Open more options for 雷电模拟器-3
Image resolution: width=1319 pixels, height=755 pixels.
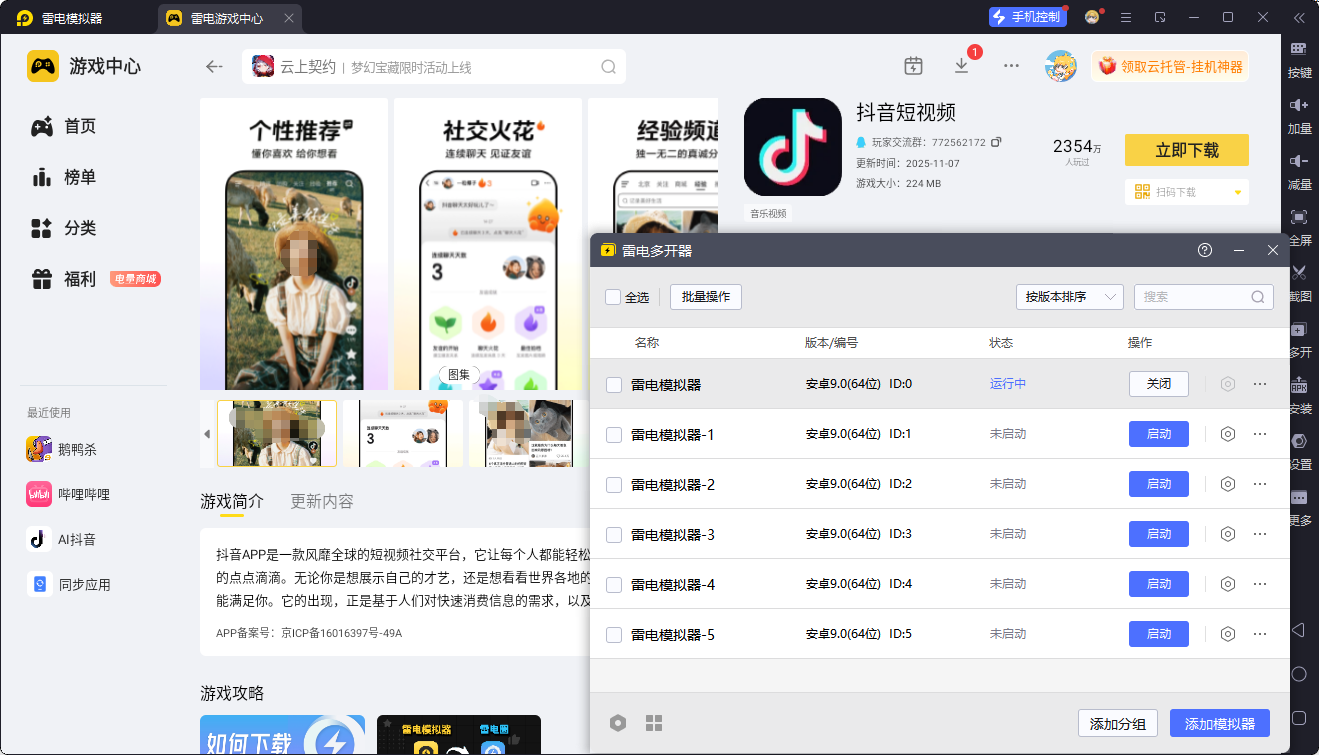coord(1259,534)
